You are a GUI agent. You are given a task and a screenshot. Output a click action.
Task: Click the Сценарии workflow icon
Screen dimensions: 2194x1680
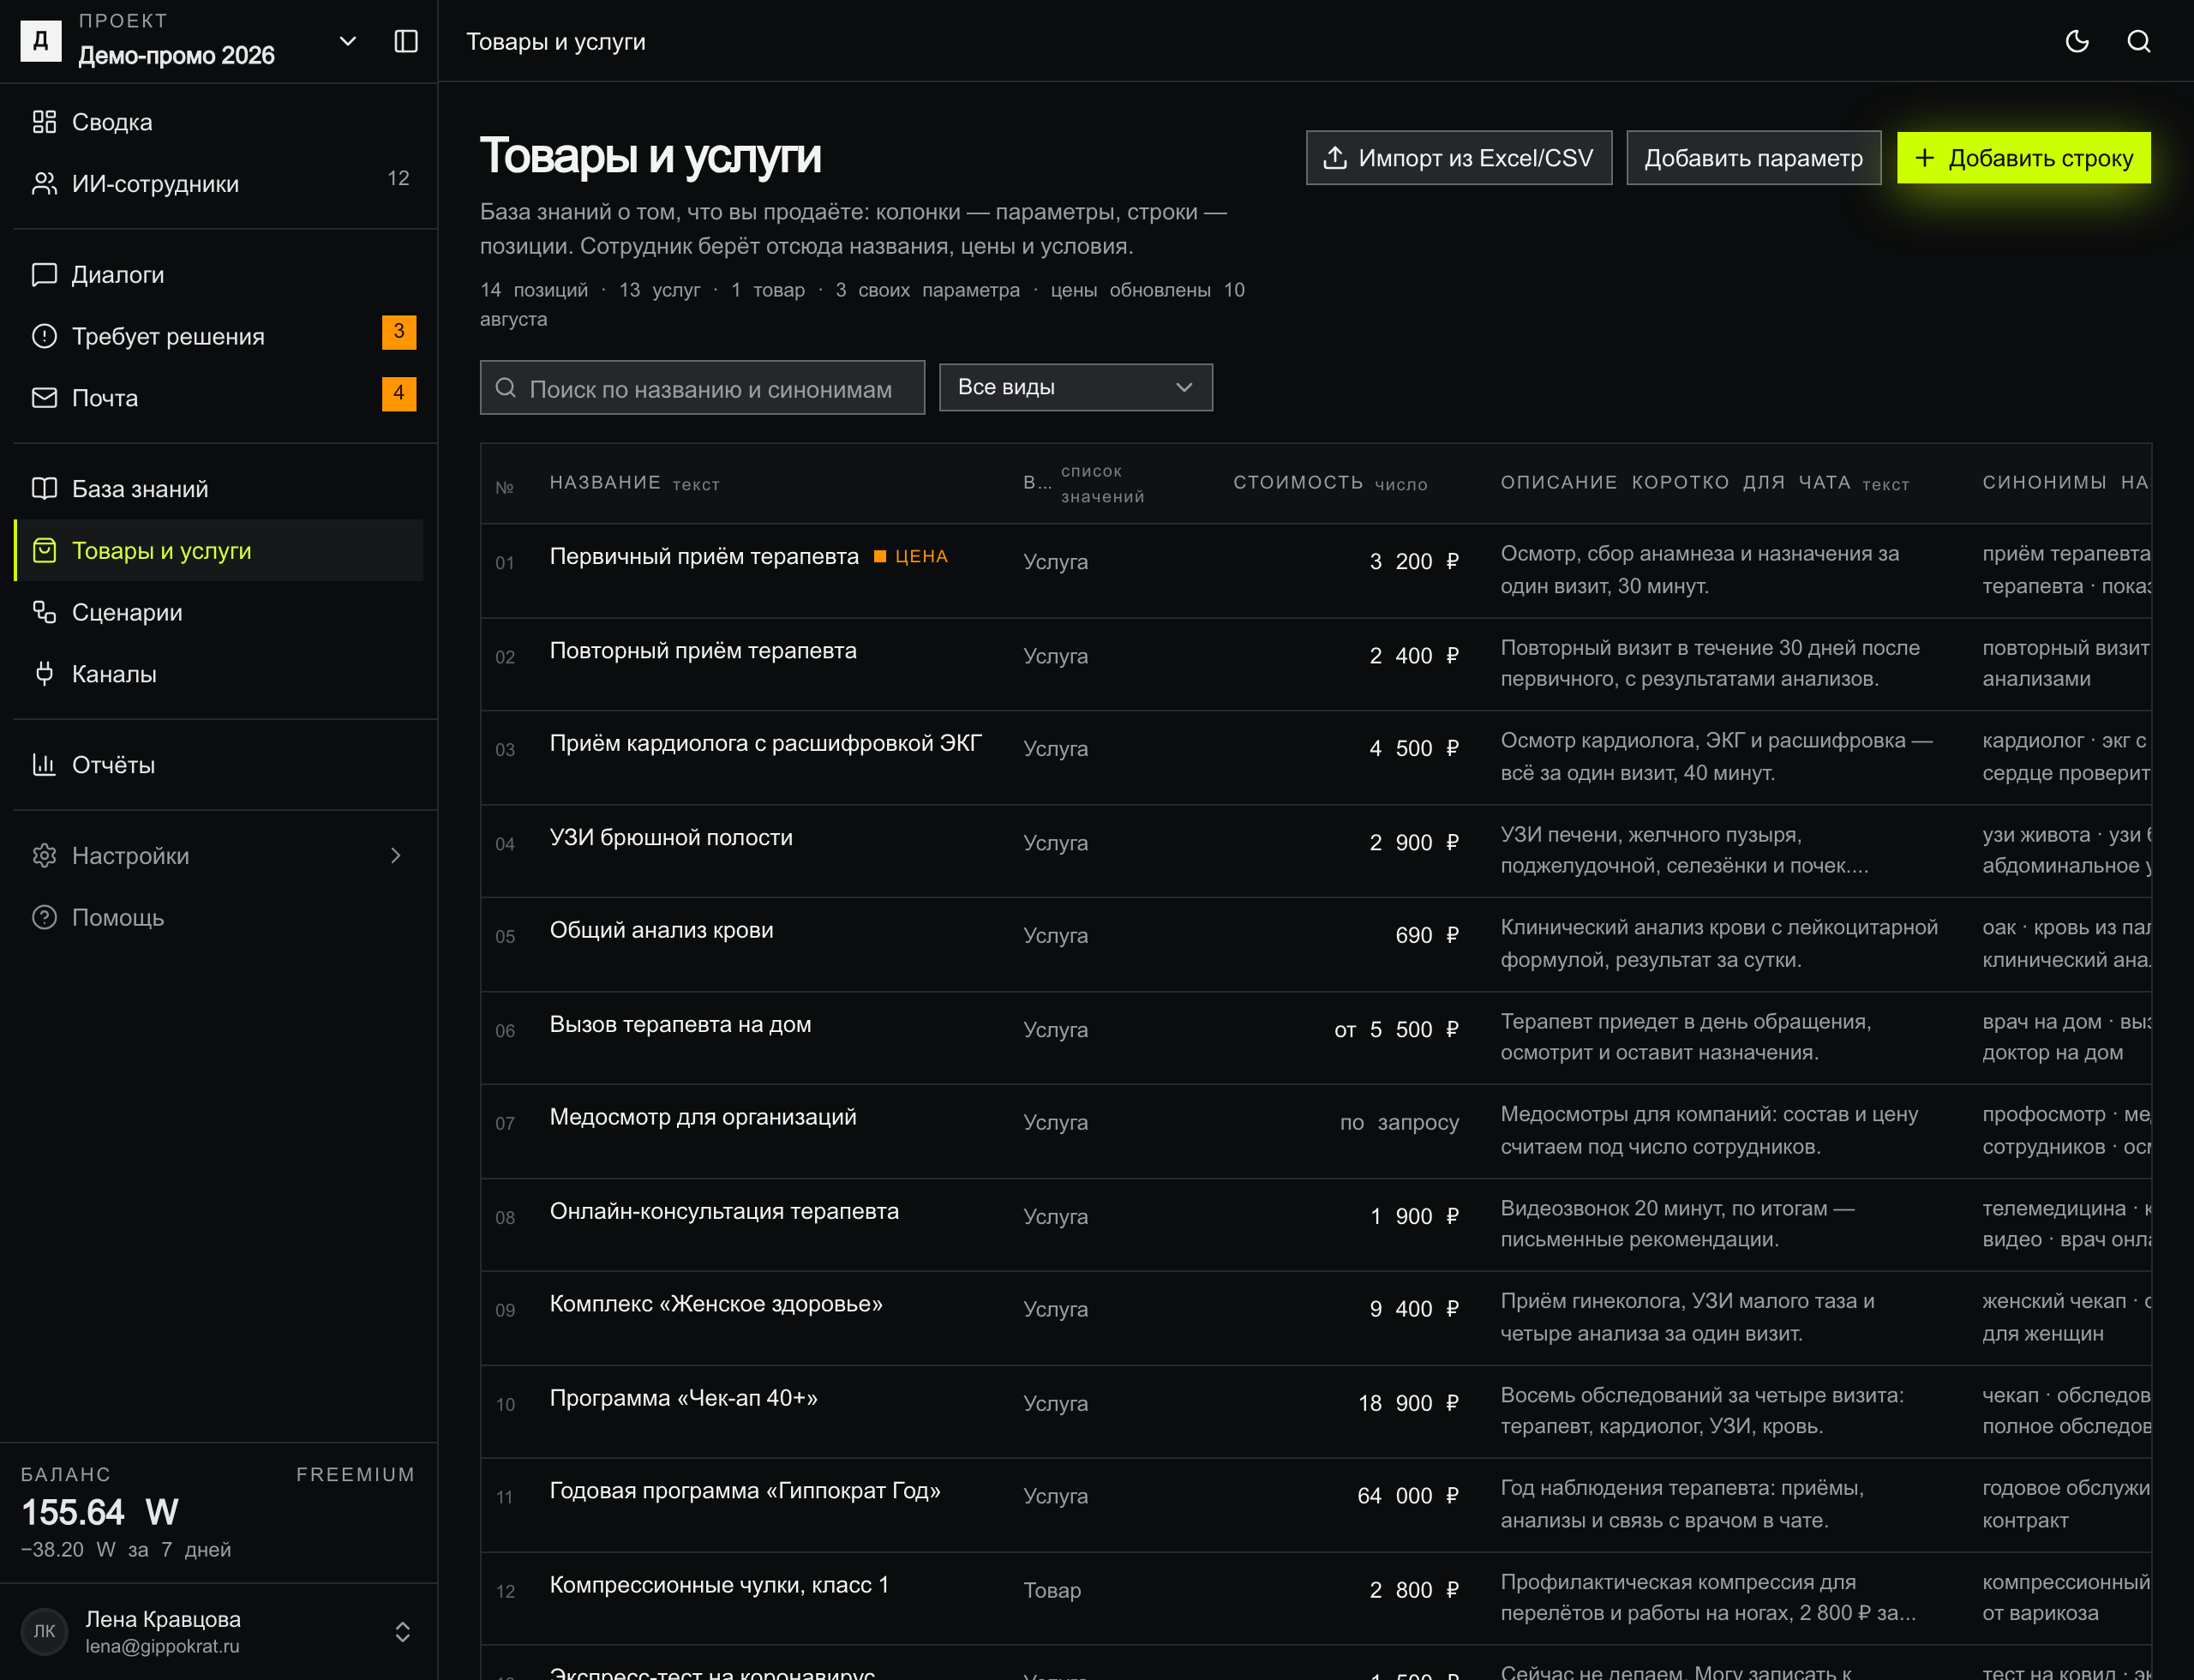44,612
